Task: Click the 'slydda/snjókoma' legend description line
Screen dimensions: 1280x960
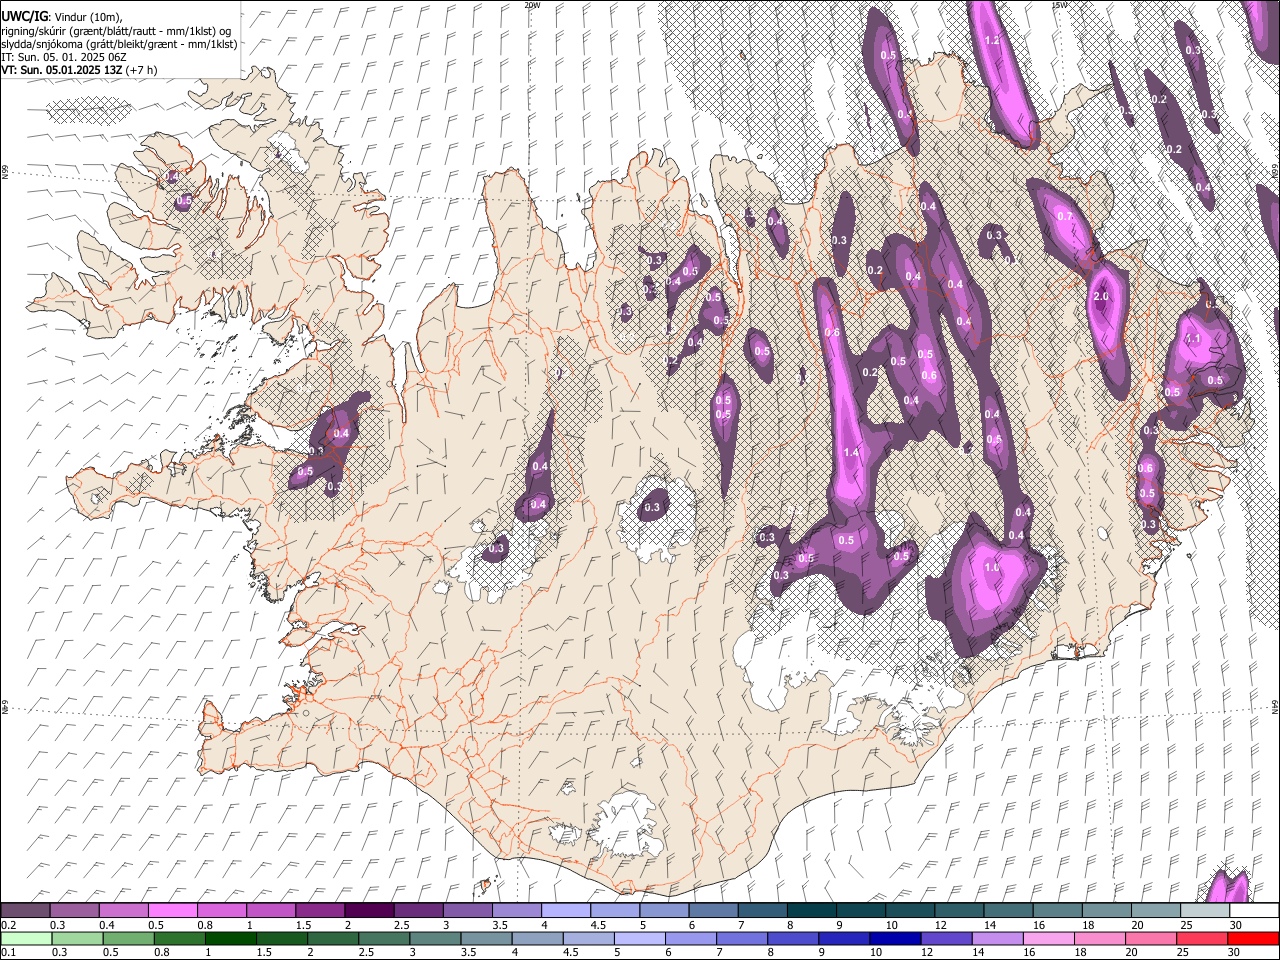Action: pyautogui.click(x=119, y=44)
